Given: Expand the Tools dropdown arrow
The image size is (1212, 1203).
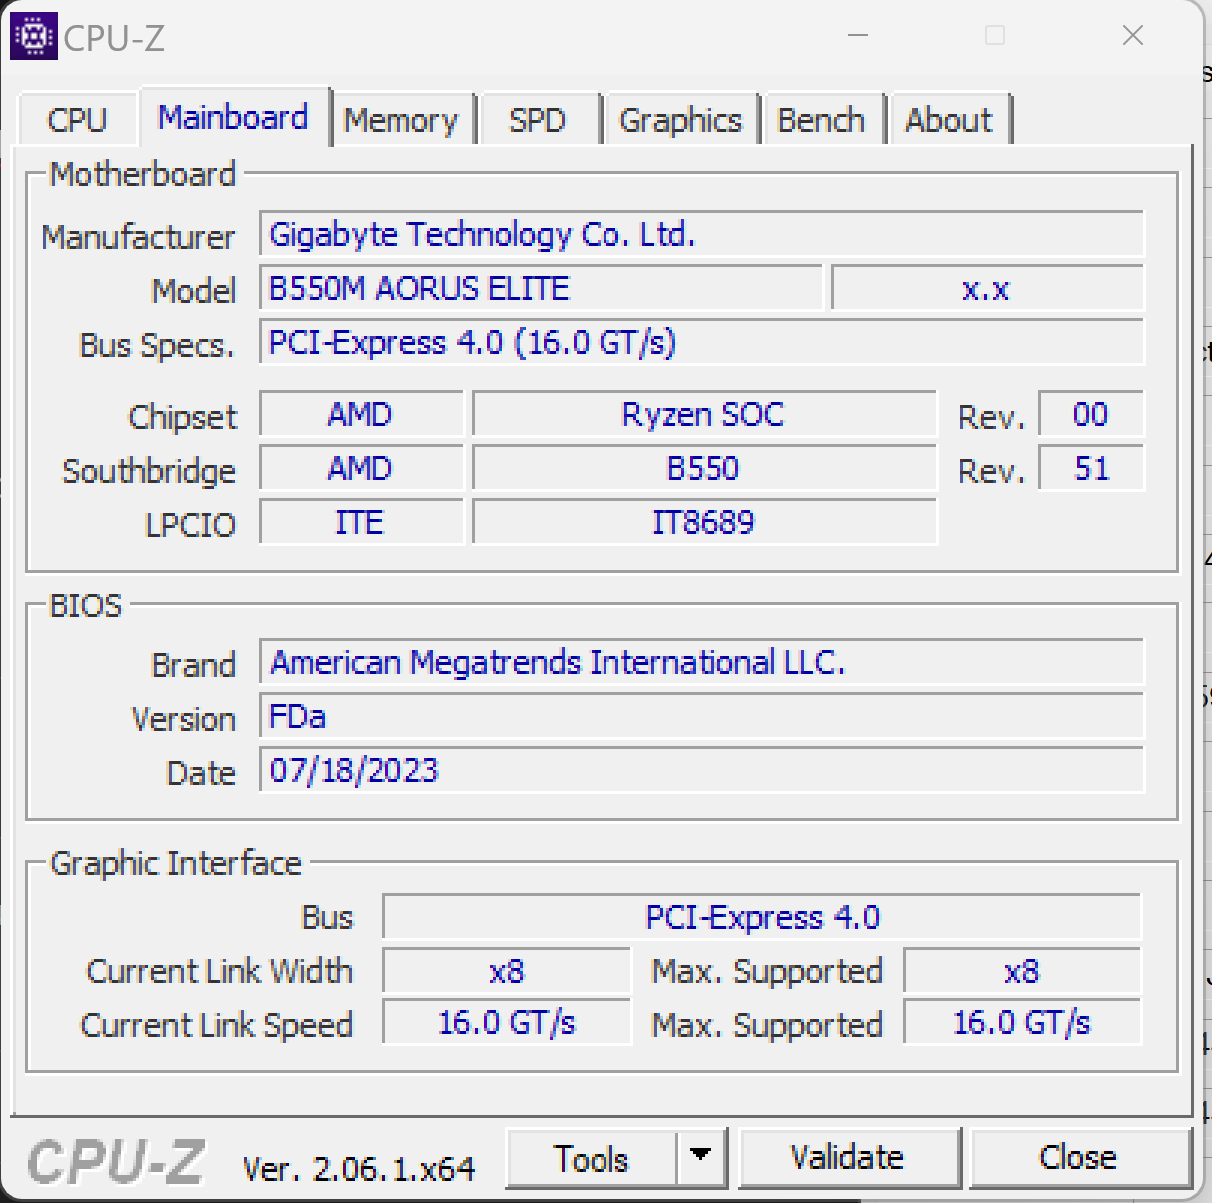Looking at the screenshot, I should [701, 1157].
